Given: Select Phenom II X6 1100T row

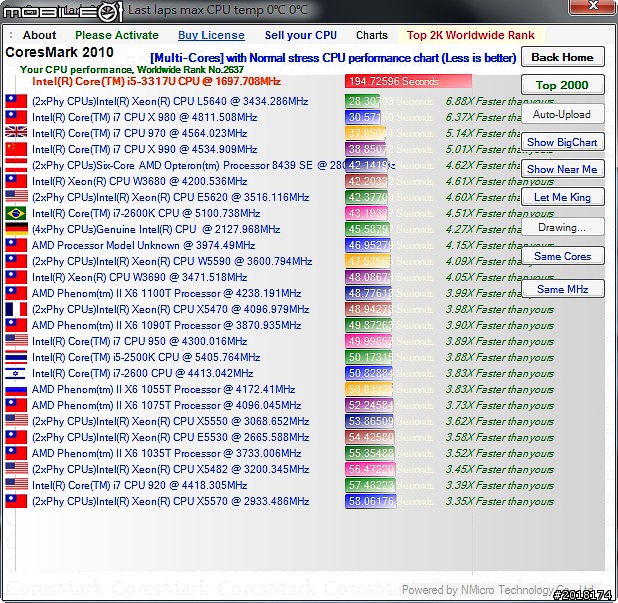Looking at the screenshot, I should (167, 293).
